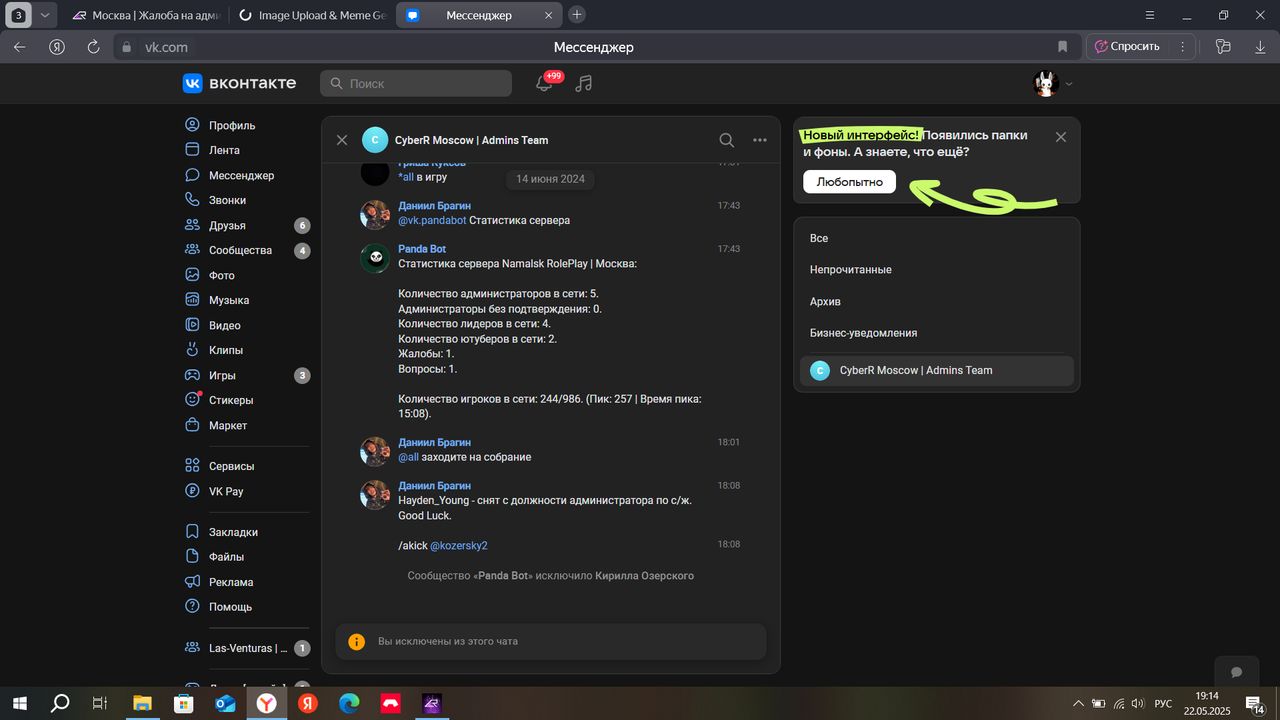Open the Фото section
Screen dimensions: 1280x720
pyautogui.click(x=222, y=275)
